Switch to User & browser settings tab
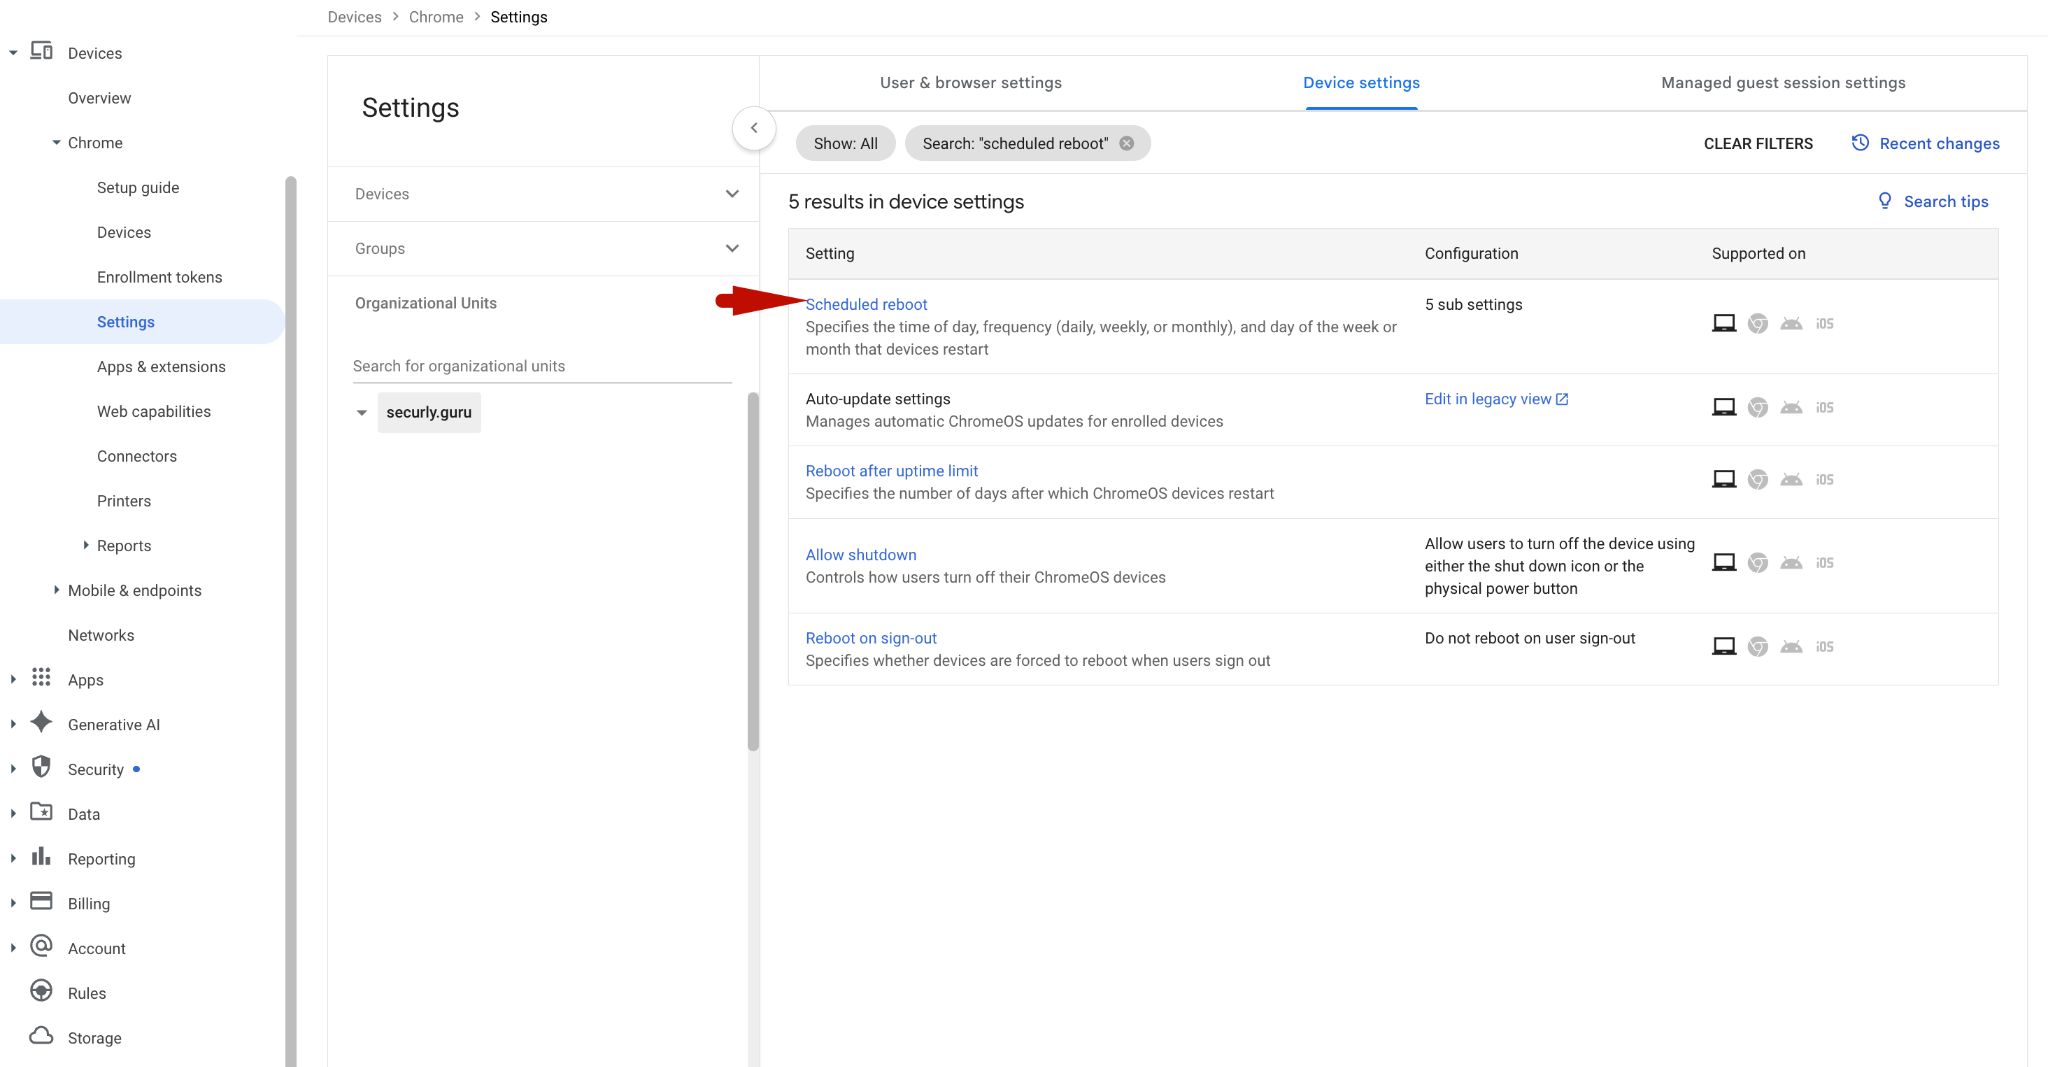The width and height of the screenshot is (2048, 1067). tap(970, 83)
